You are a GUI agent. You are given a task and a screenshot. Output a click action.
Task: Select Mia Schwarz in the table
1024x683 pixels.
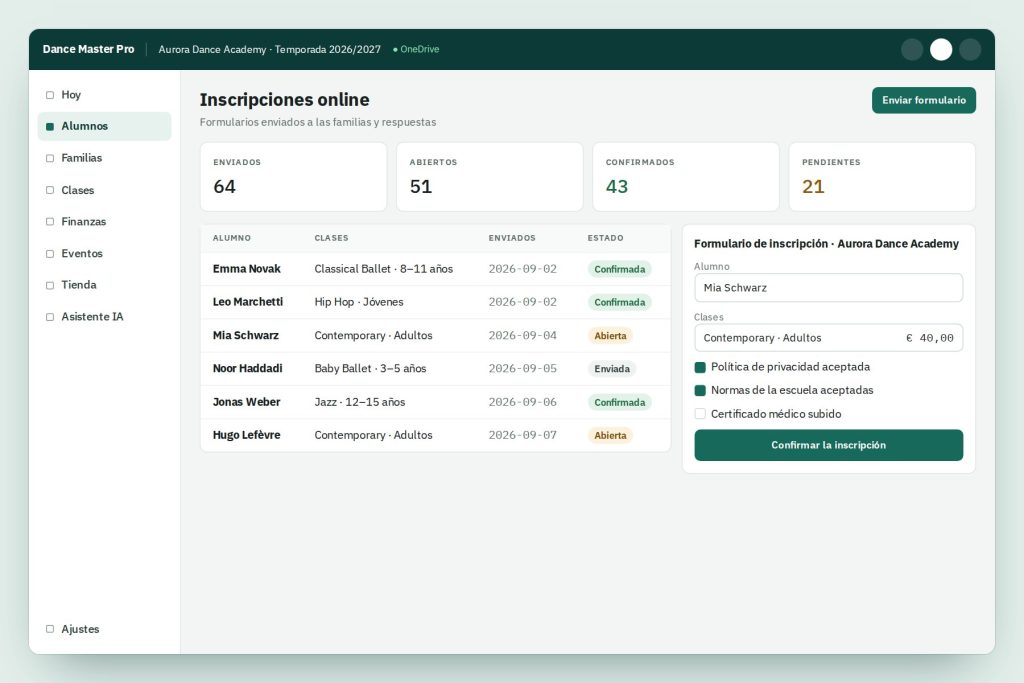435,336
